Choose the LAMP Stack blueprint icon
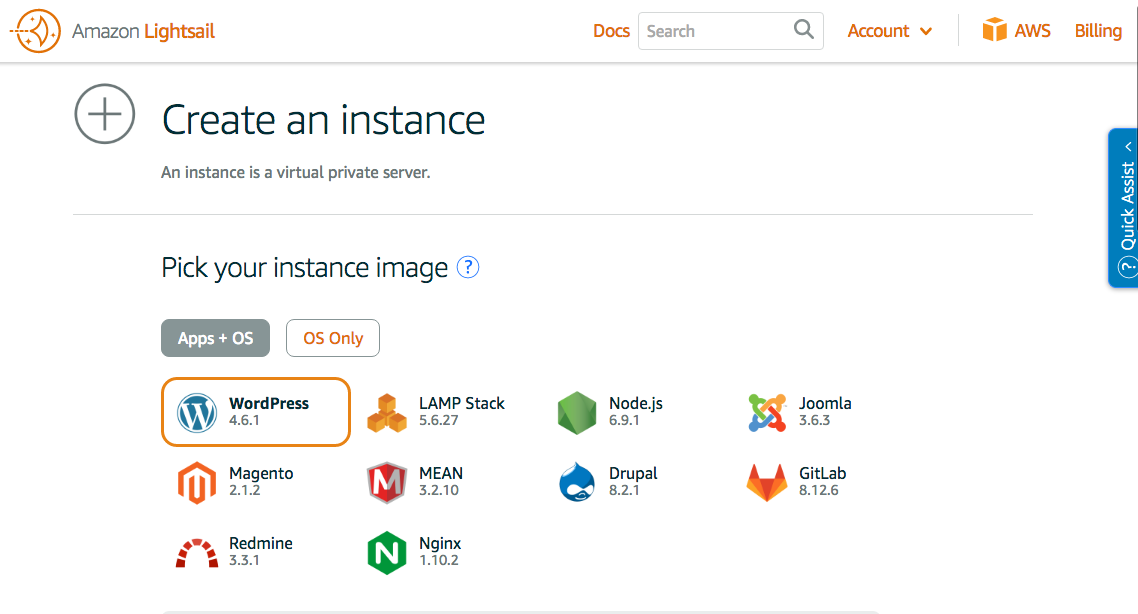This screenshot has width=1138, height=614. pyautogui.click(x=387, y=413)
